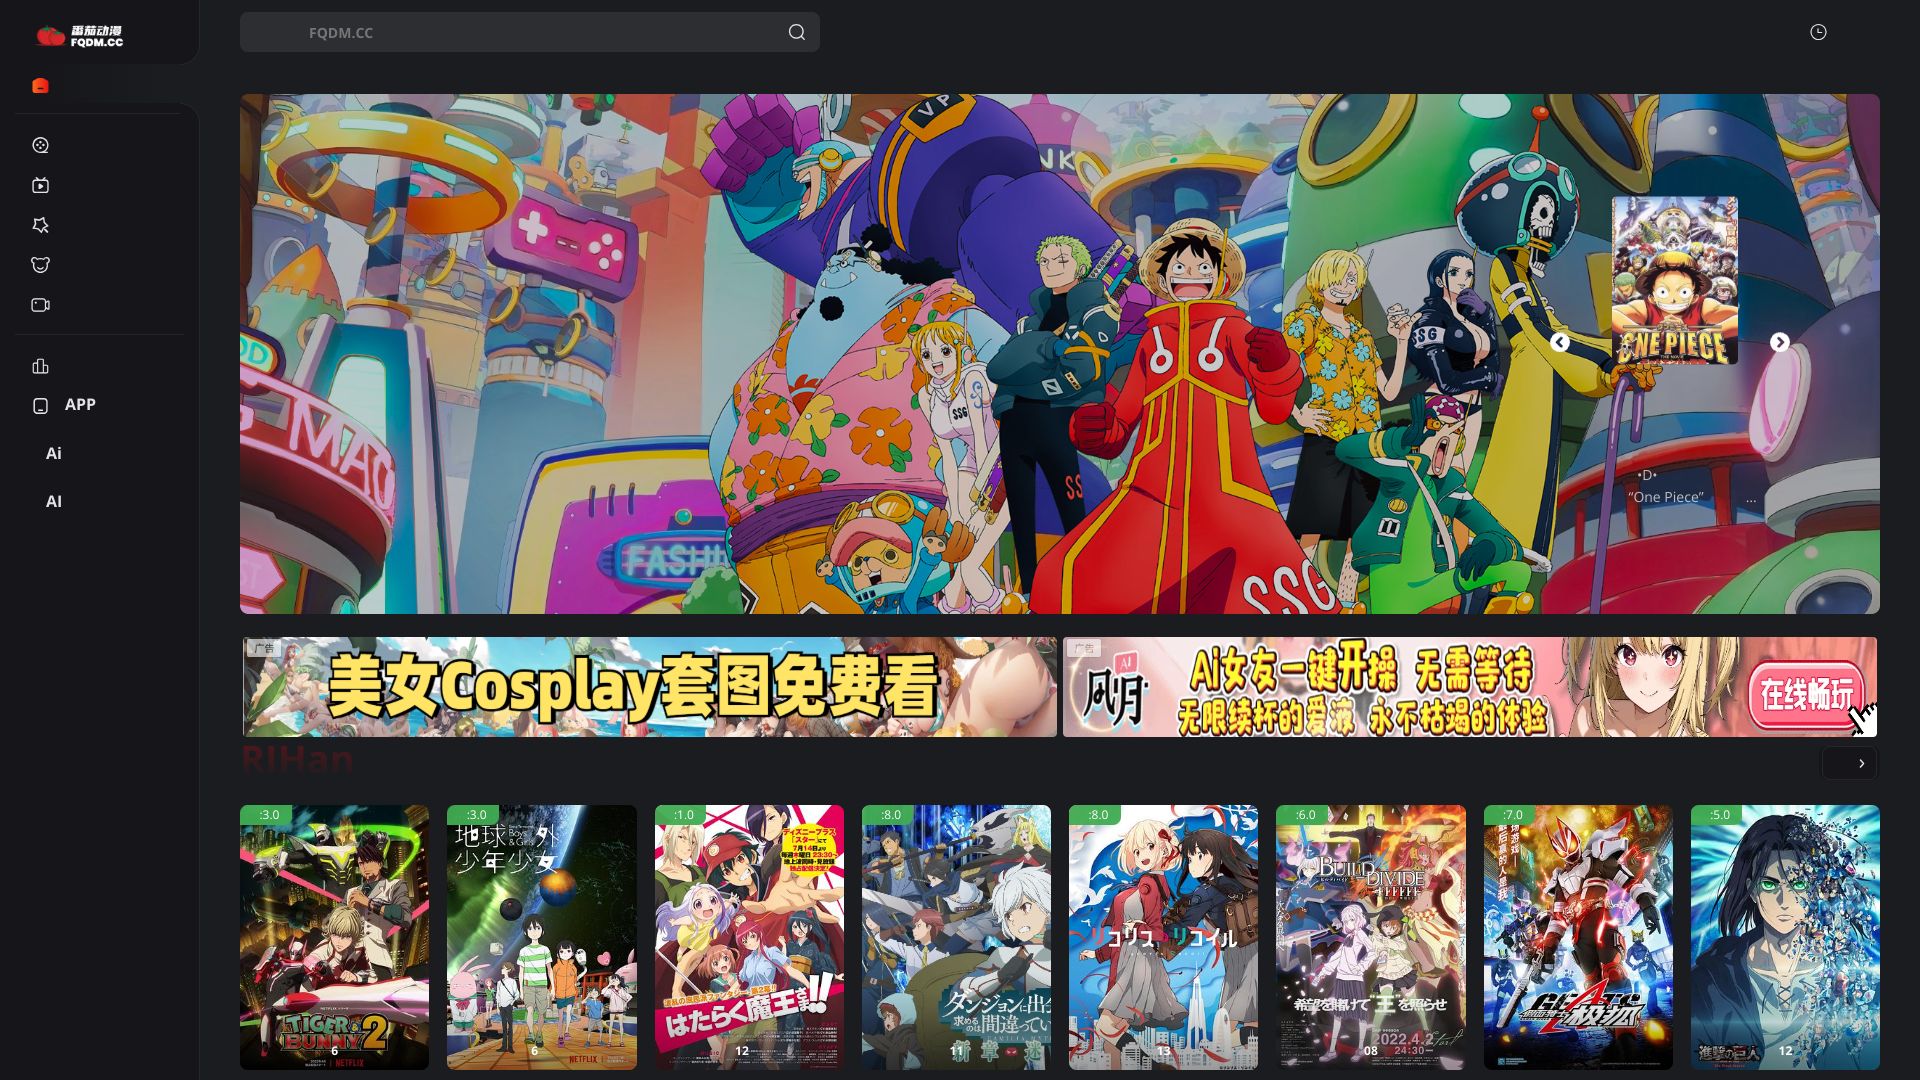Select the film reel sidebar icon

(40, 145)
